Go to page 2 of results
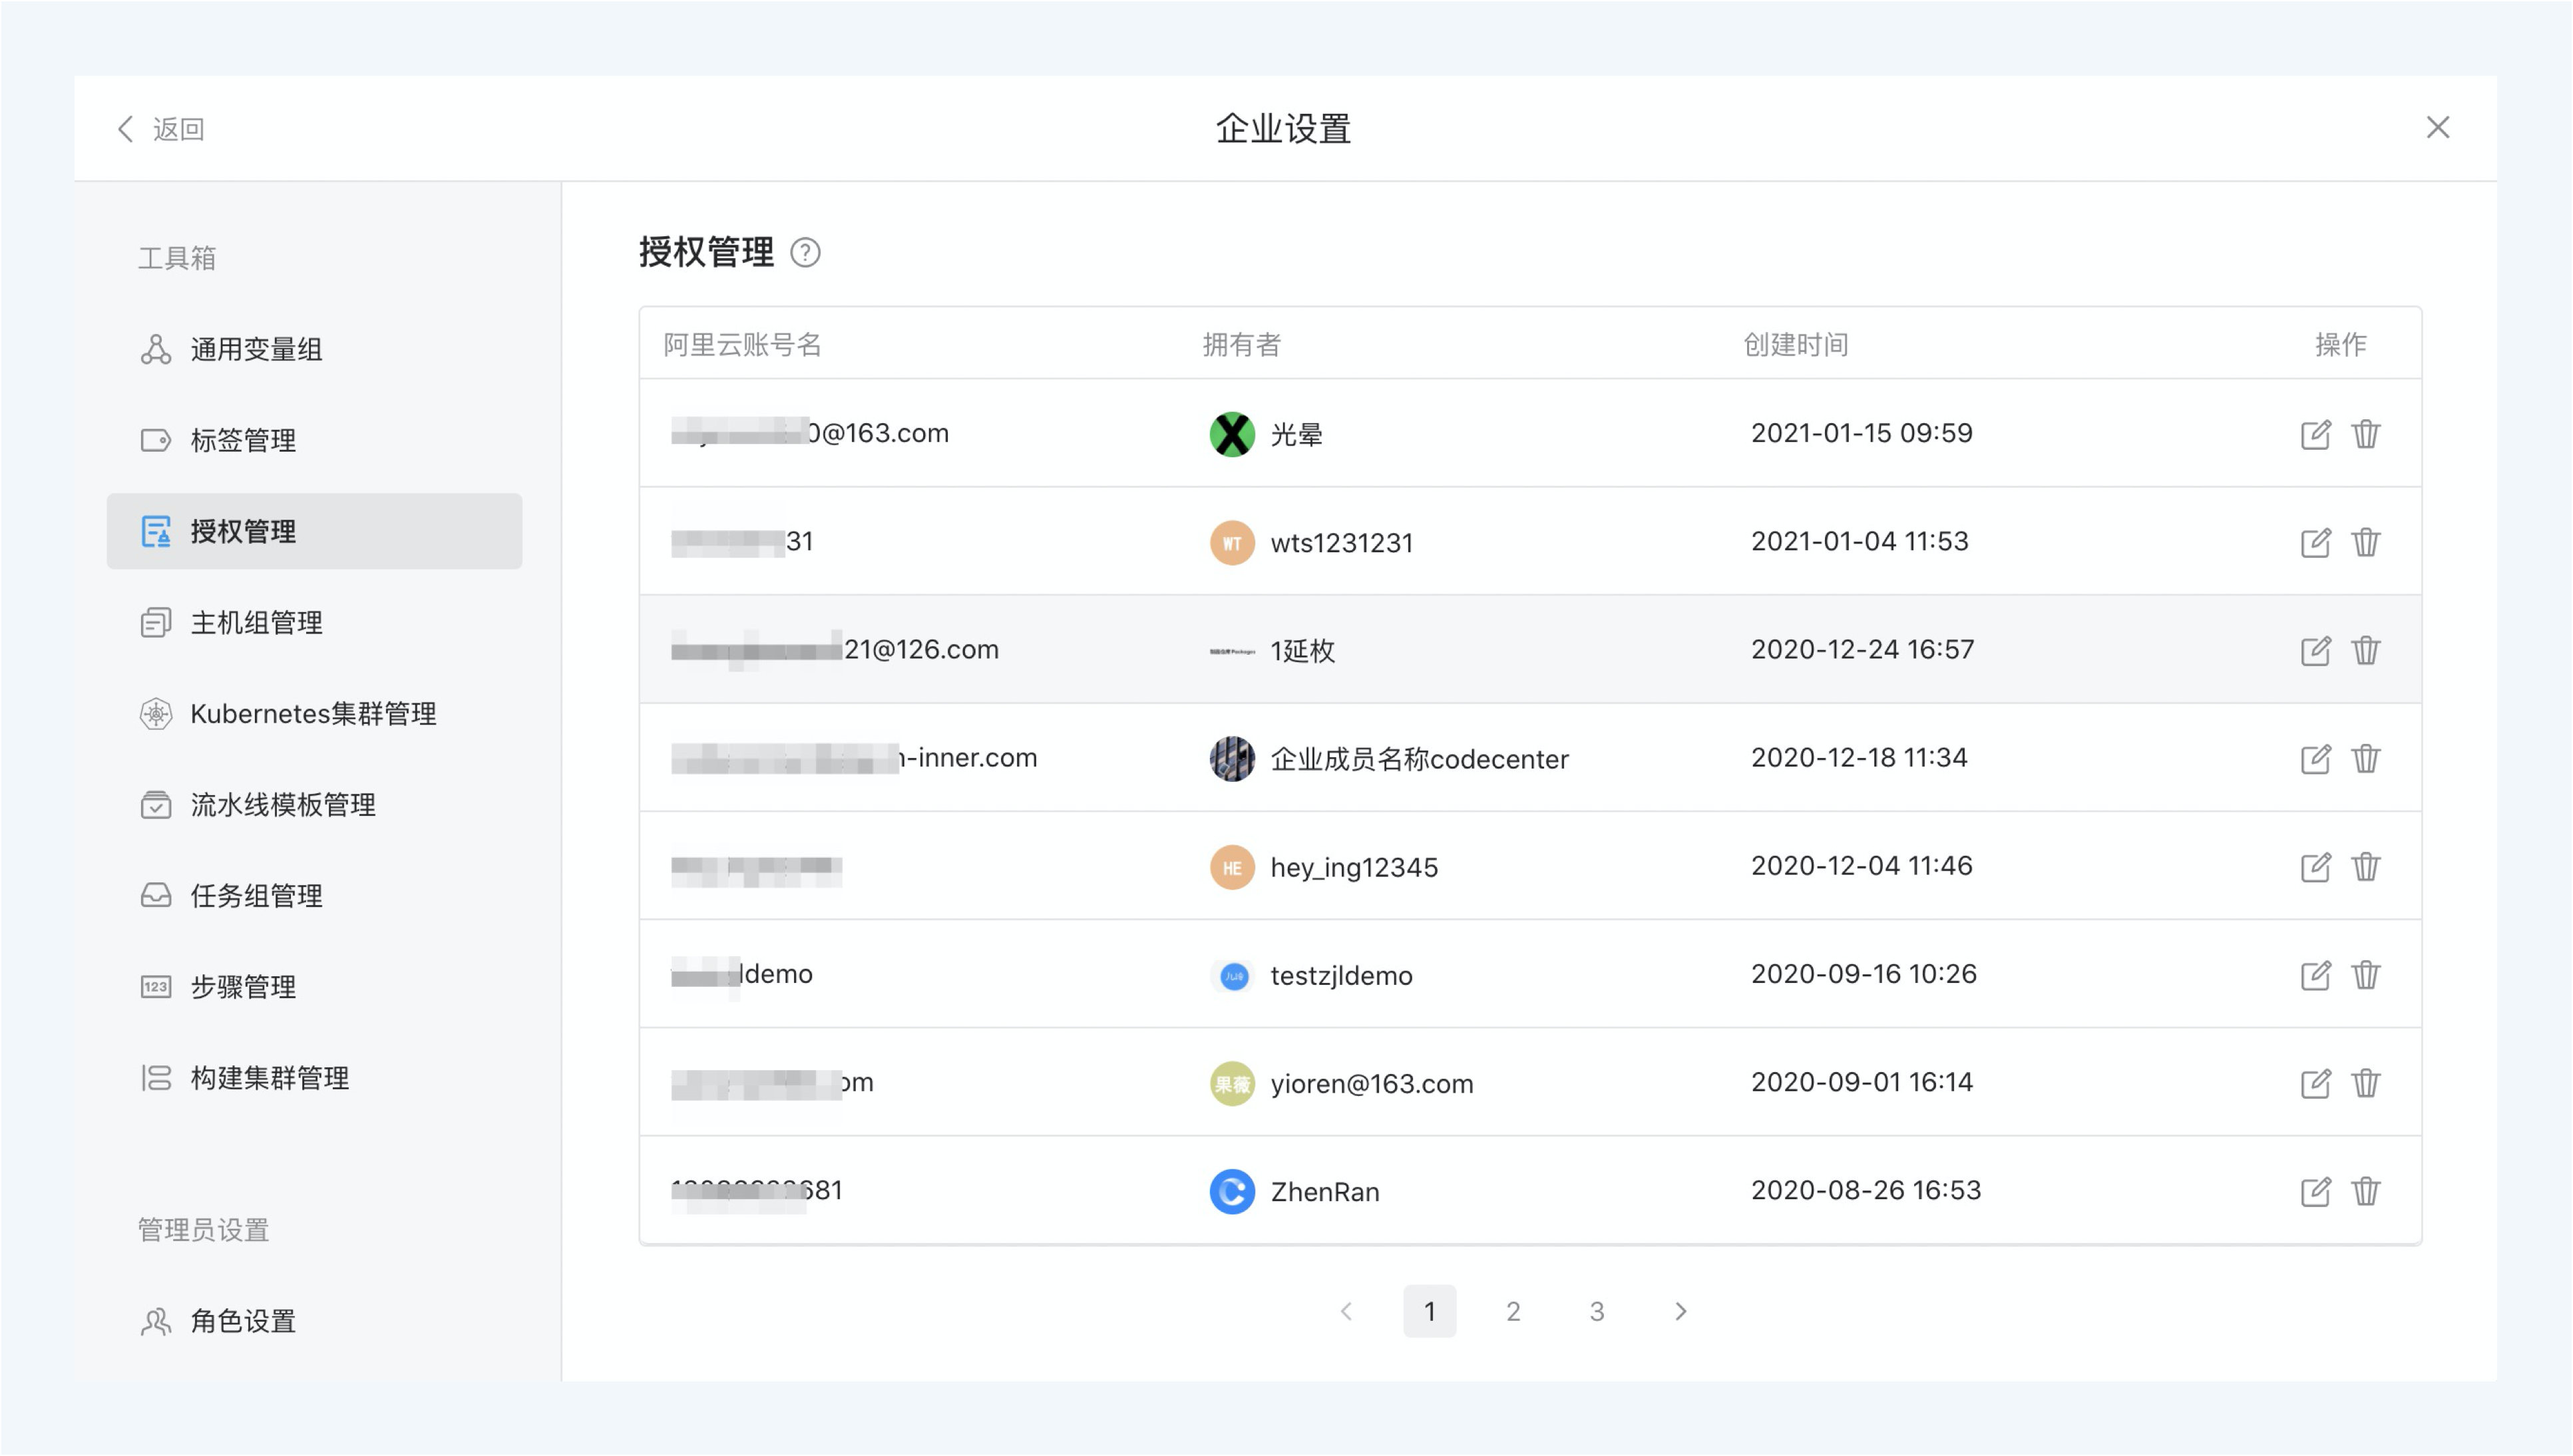The image size is (2573, 1456). 1513,1311
